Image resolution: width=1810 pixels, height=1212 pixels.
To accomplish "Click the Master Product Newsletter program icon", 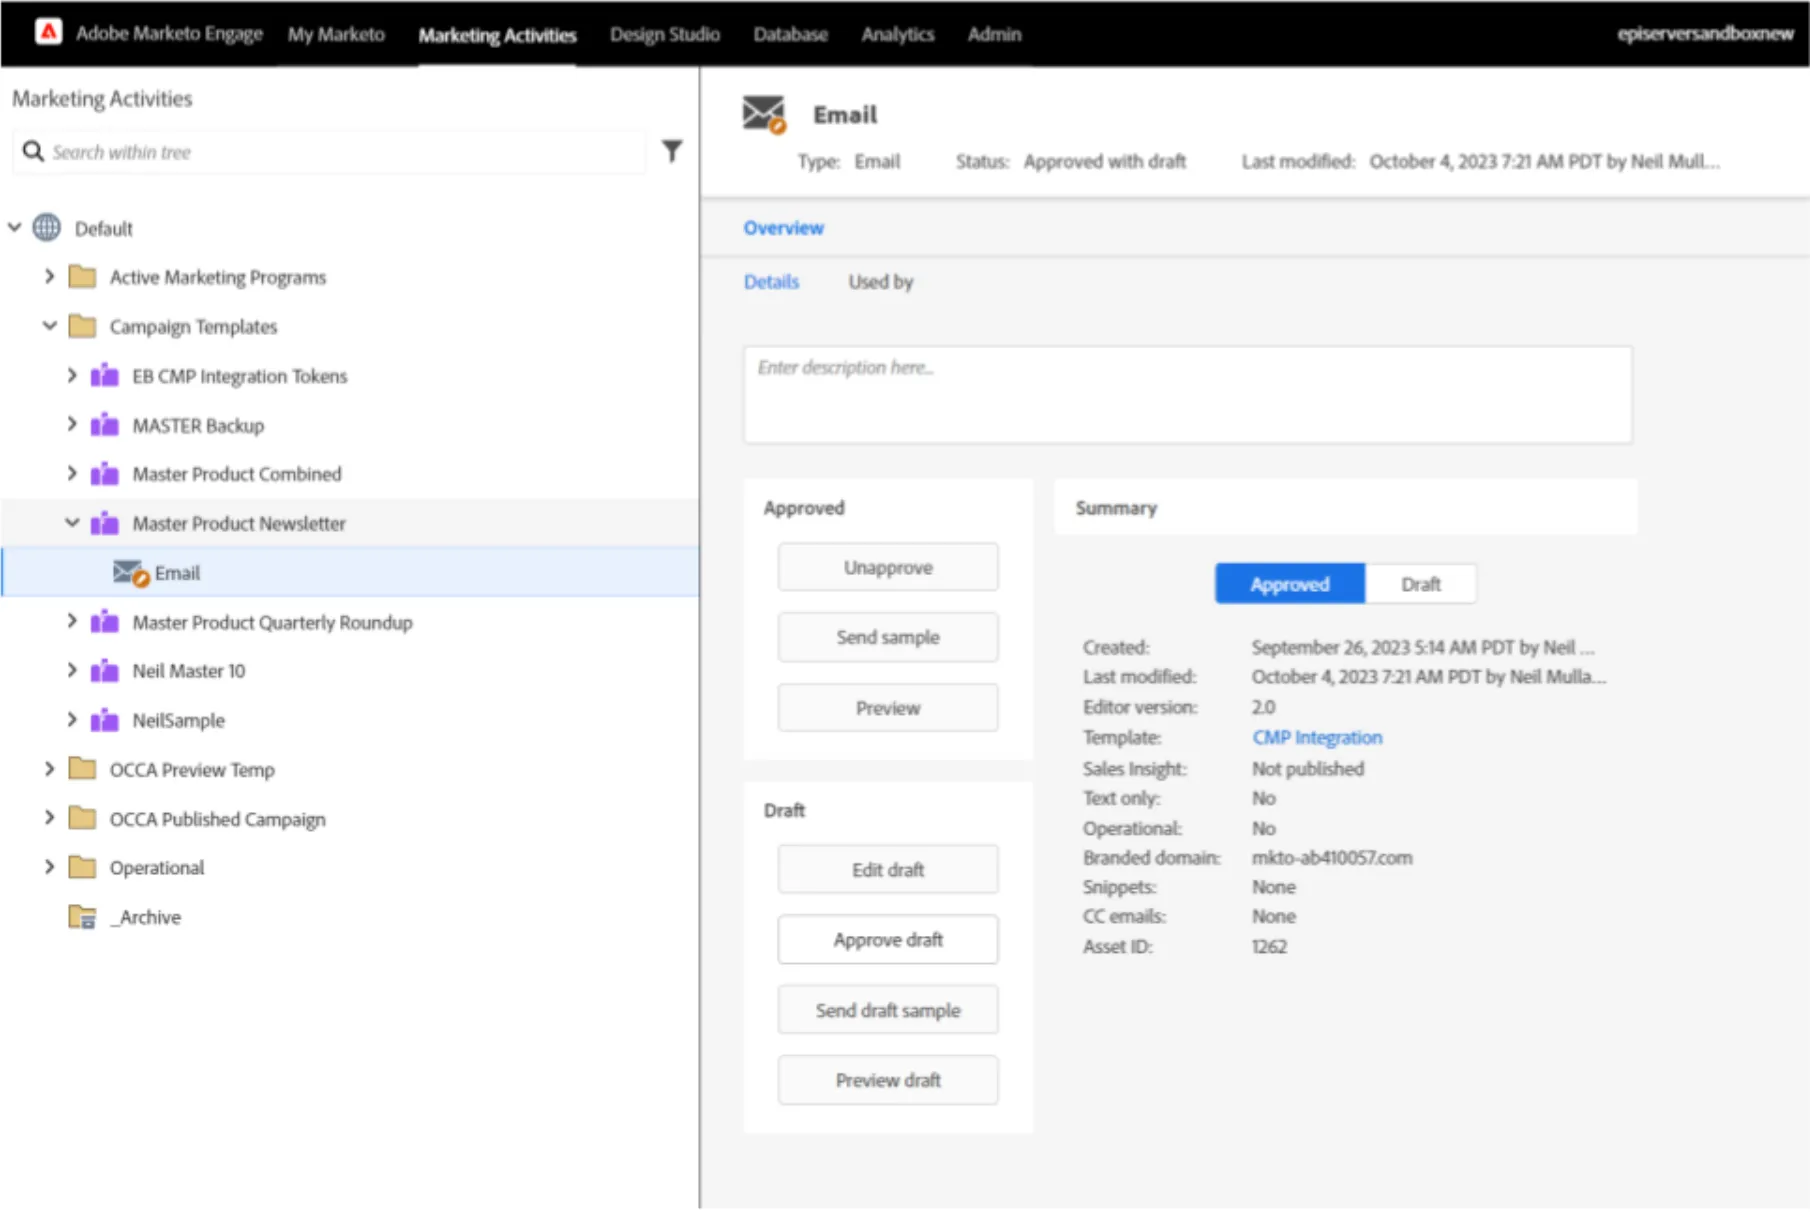I will click(104, 523).
